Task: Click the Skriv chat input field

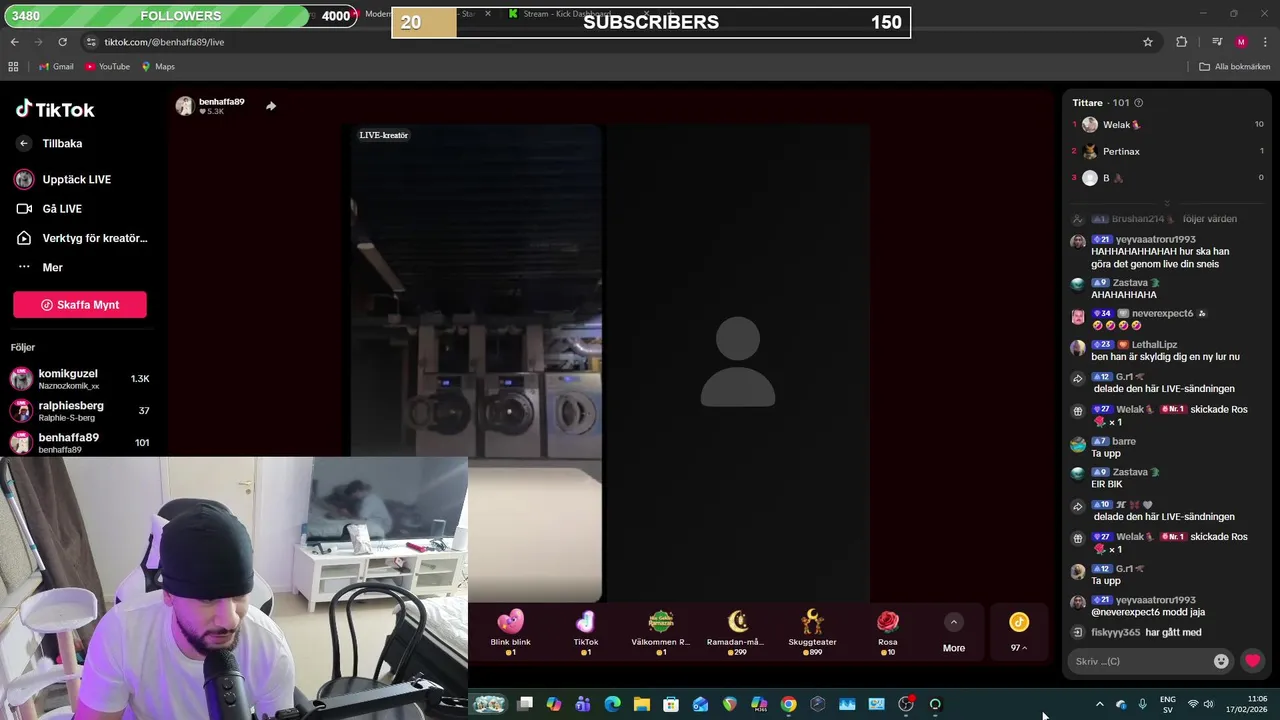Action: (x=1140, y=661)
